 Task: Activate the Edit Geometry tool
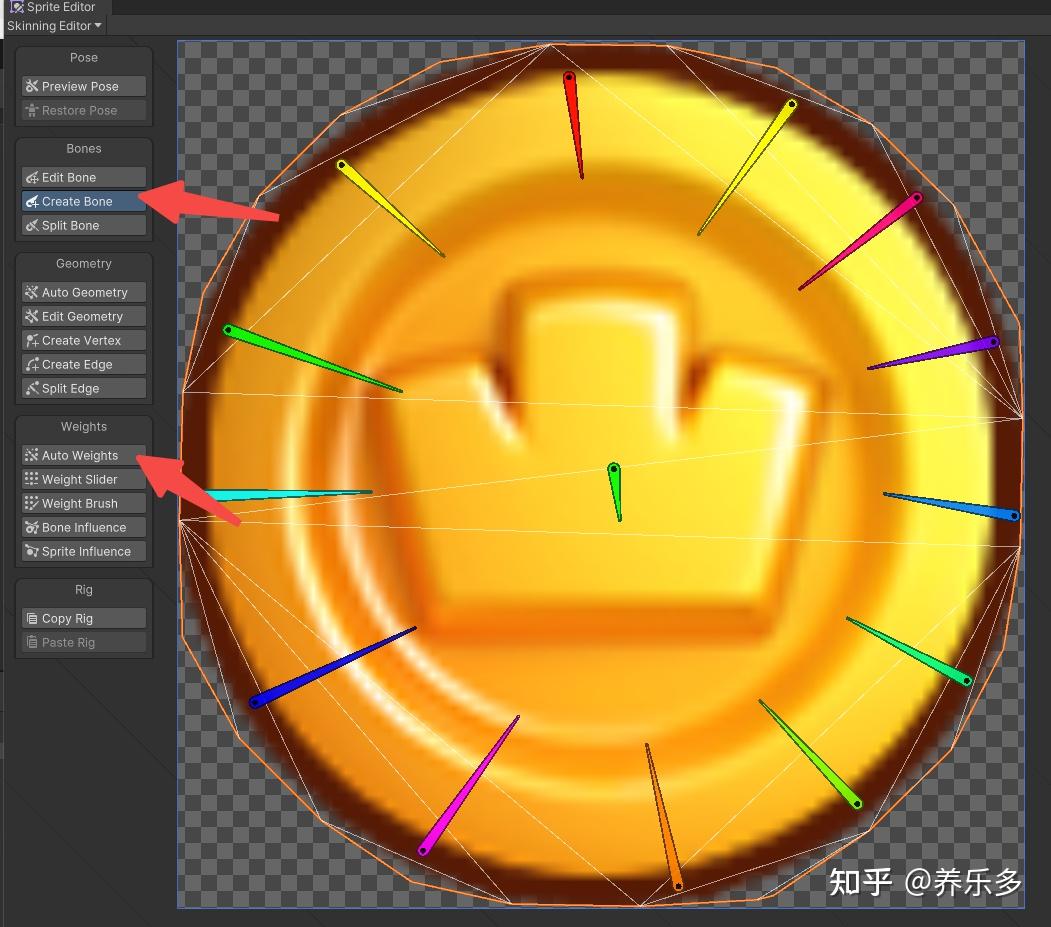(84, 316)
